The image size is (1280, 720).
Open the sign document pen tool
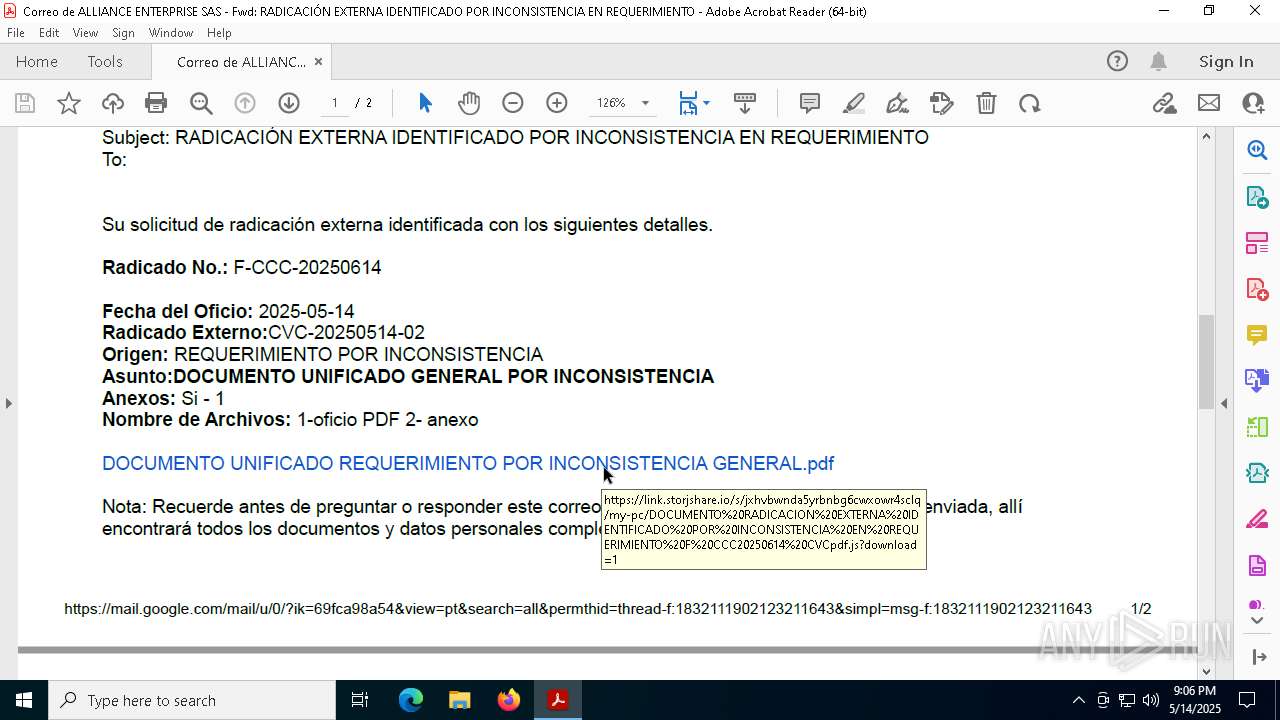[898, 103]
